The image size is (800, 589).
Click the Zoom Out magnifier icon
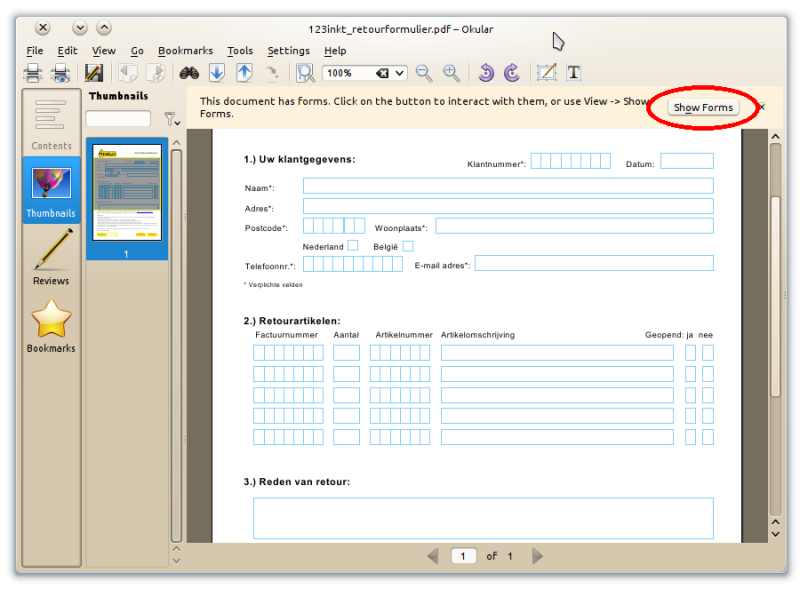pos(424,73)
